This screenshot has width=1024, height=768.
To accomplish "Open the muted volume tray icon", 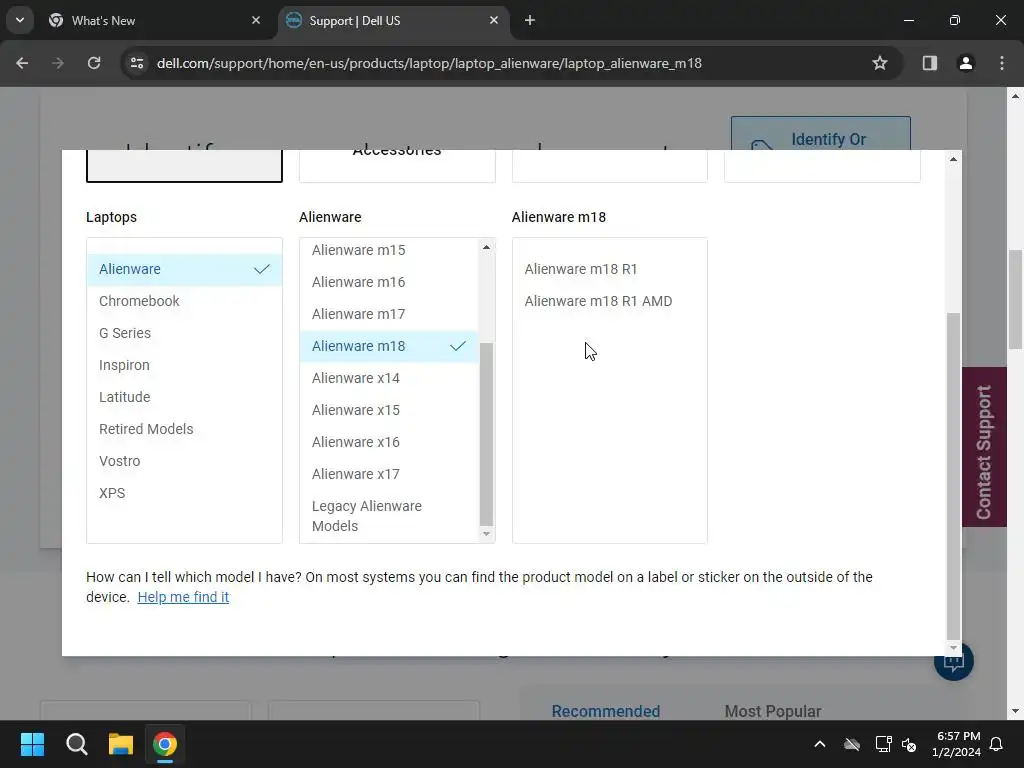I will (x=908, y=744).
